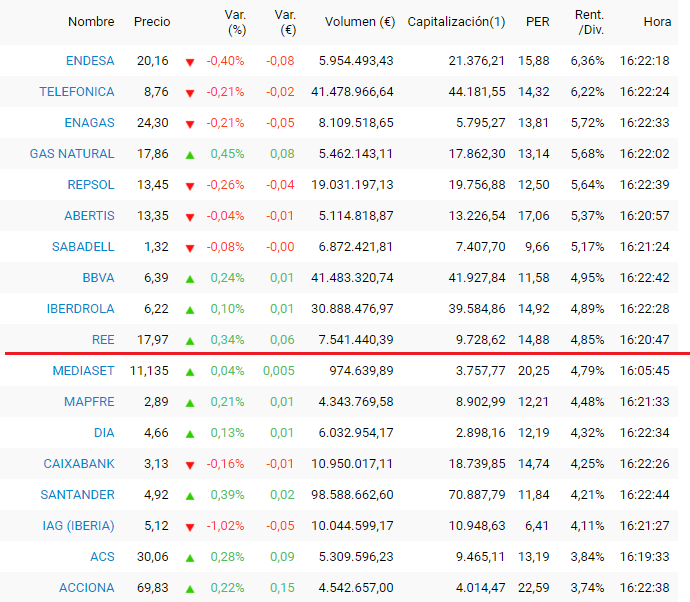The width and height of the screenshot is (690, 602).
Task: Click the red down arrow in IAG (IBERIA) row
Action: coord(190,527)
